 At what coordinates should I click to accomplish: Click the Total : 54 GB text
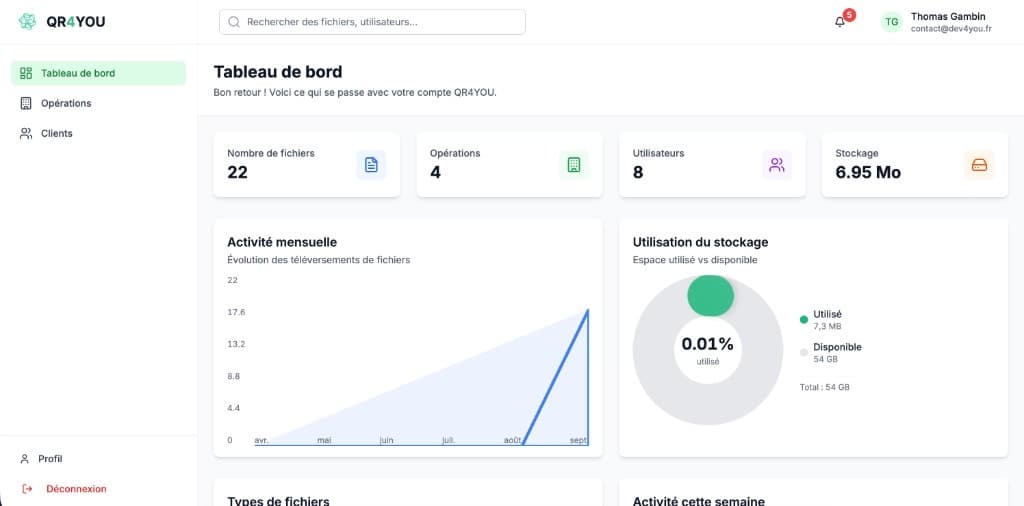pyautogui.click(x=824, y=387)
